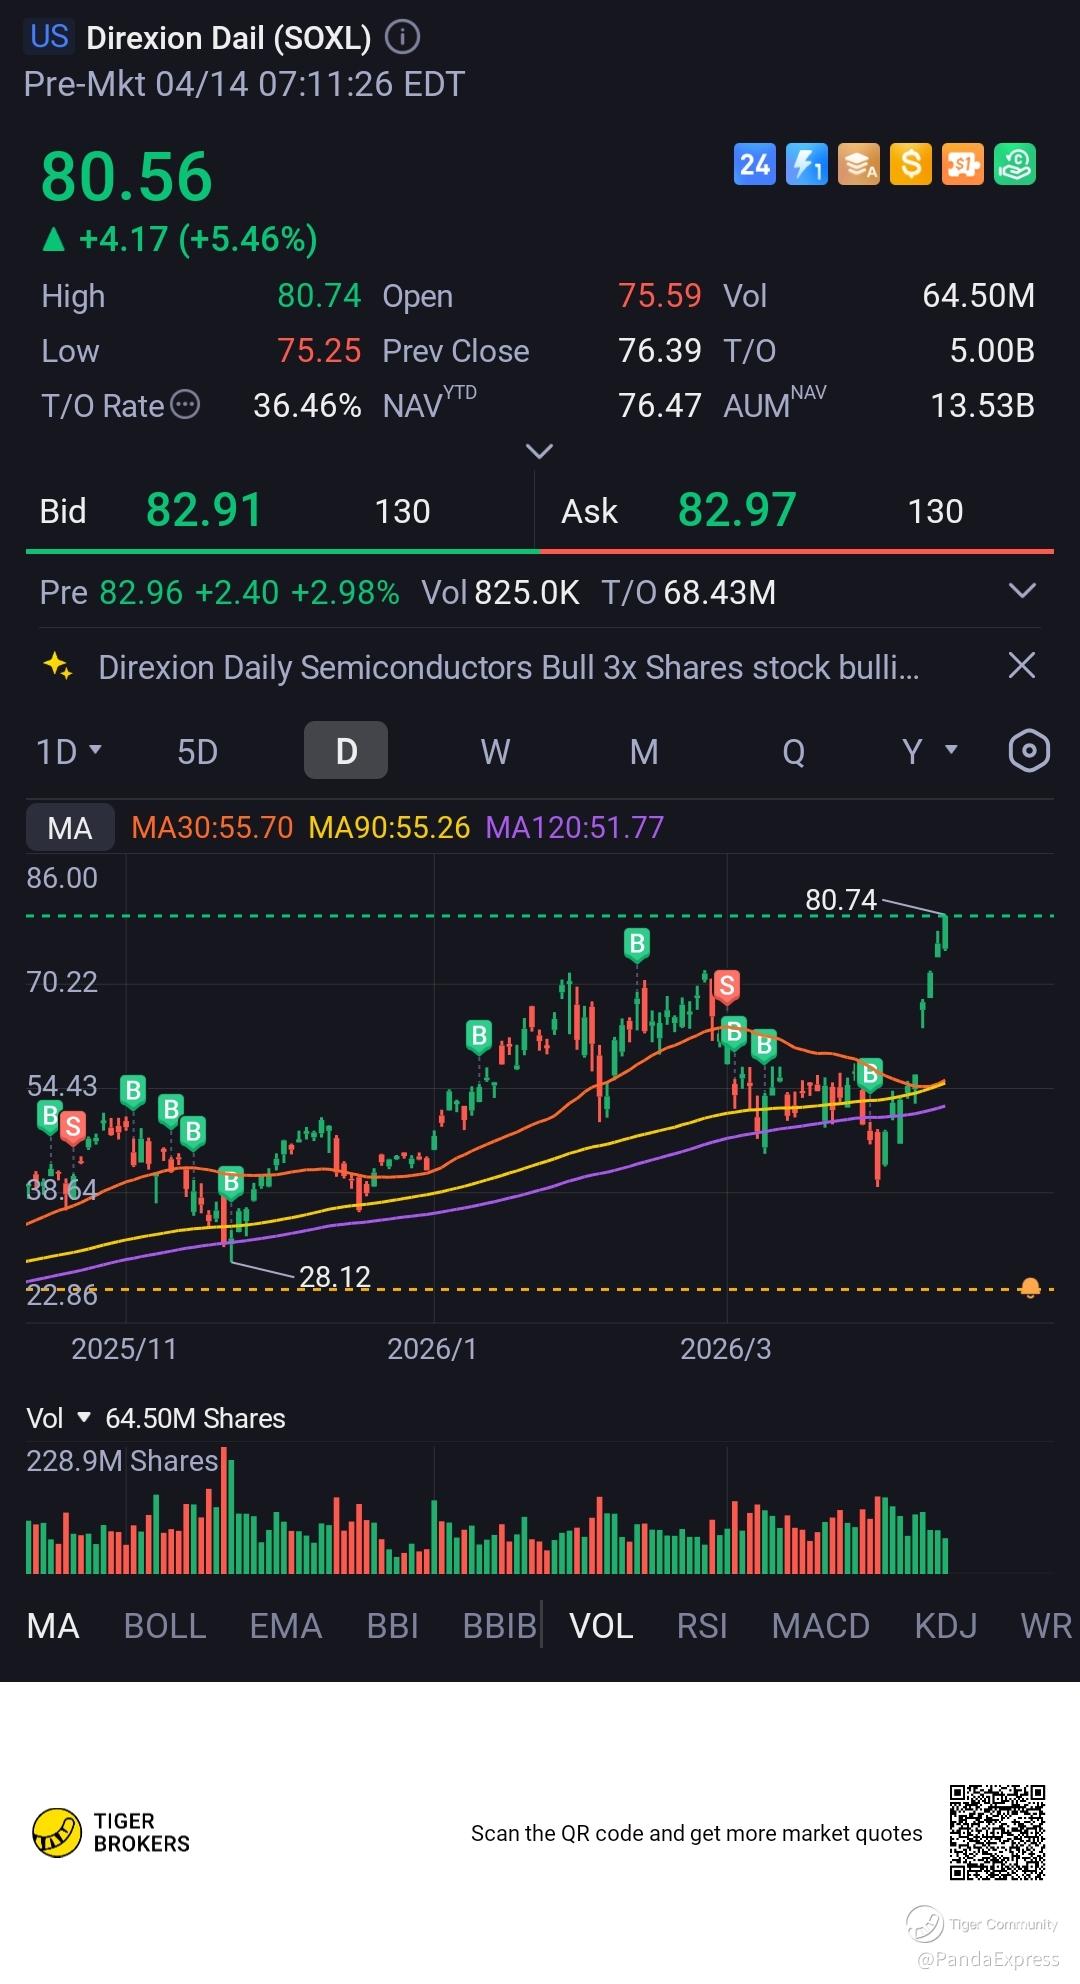Screen dimensions: 1080x1984
Task: Open the Y timeframe dropdown
Action: coord(930,751)
